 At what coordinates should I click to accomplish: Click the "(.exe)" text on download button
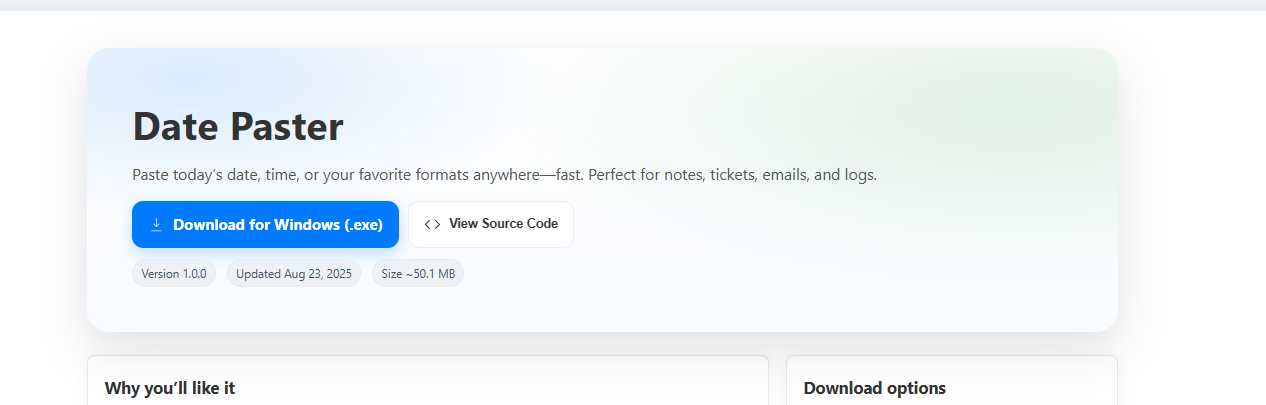coord(364,225)
